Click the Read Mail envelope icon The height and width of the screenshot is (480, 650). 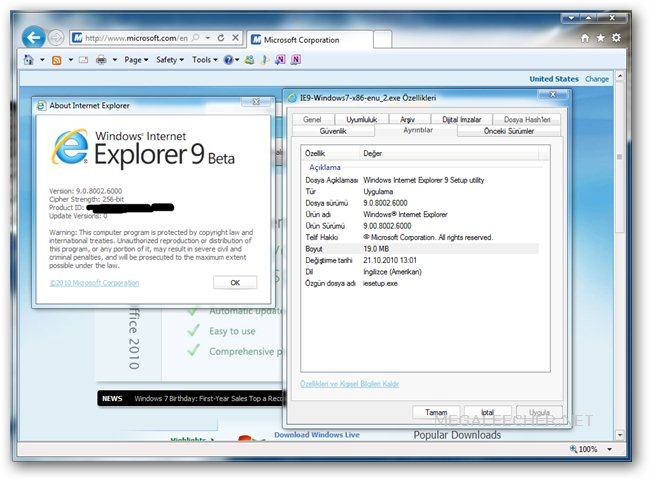[x=83, y=60]
